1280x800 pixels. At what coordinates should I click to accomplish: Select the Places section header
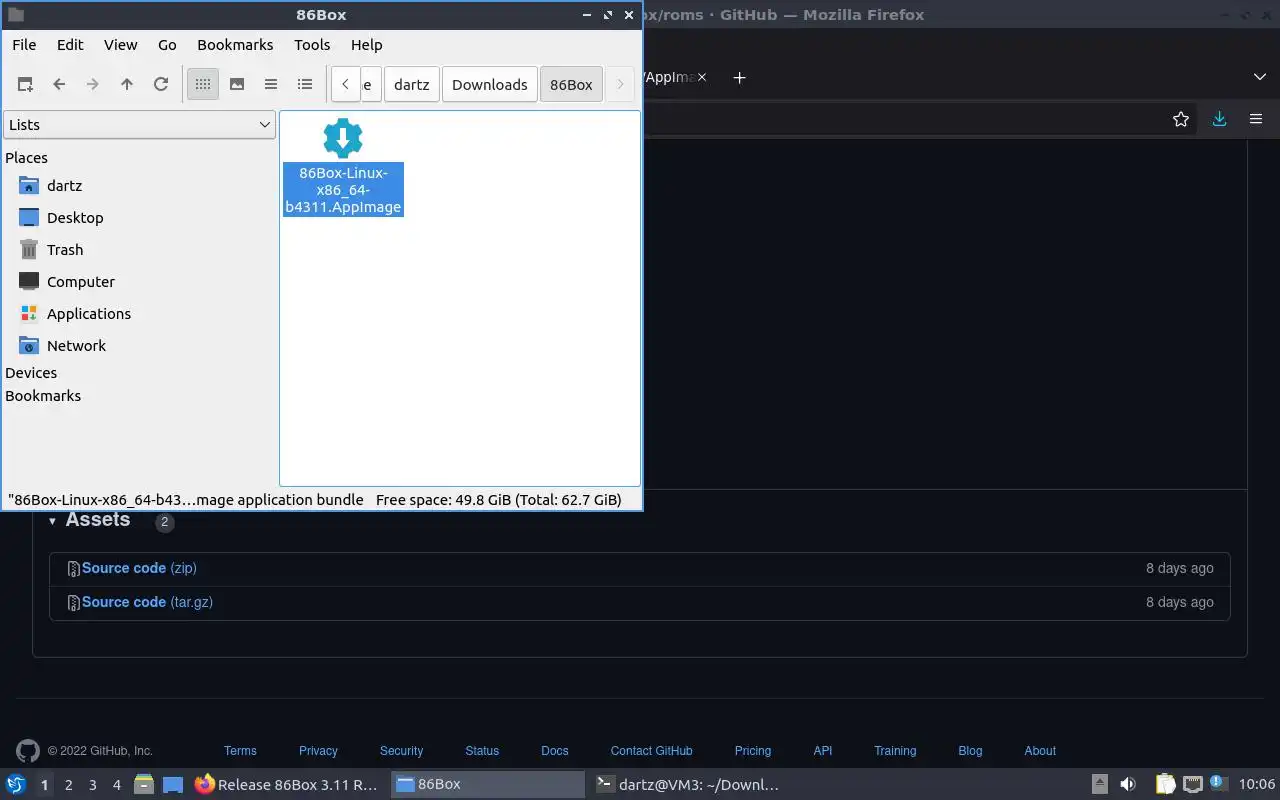pyautogui.click(x=26, y=158)
